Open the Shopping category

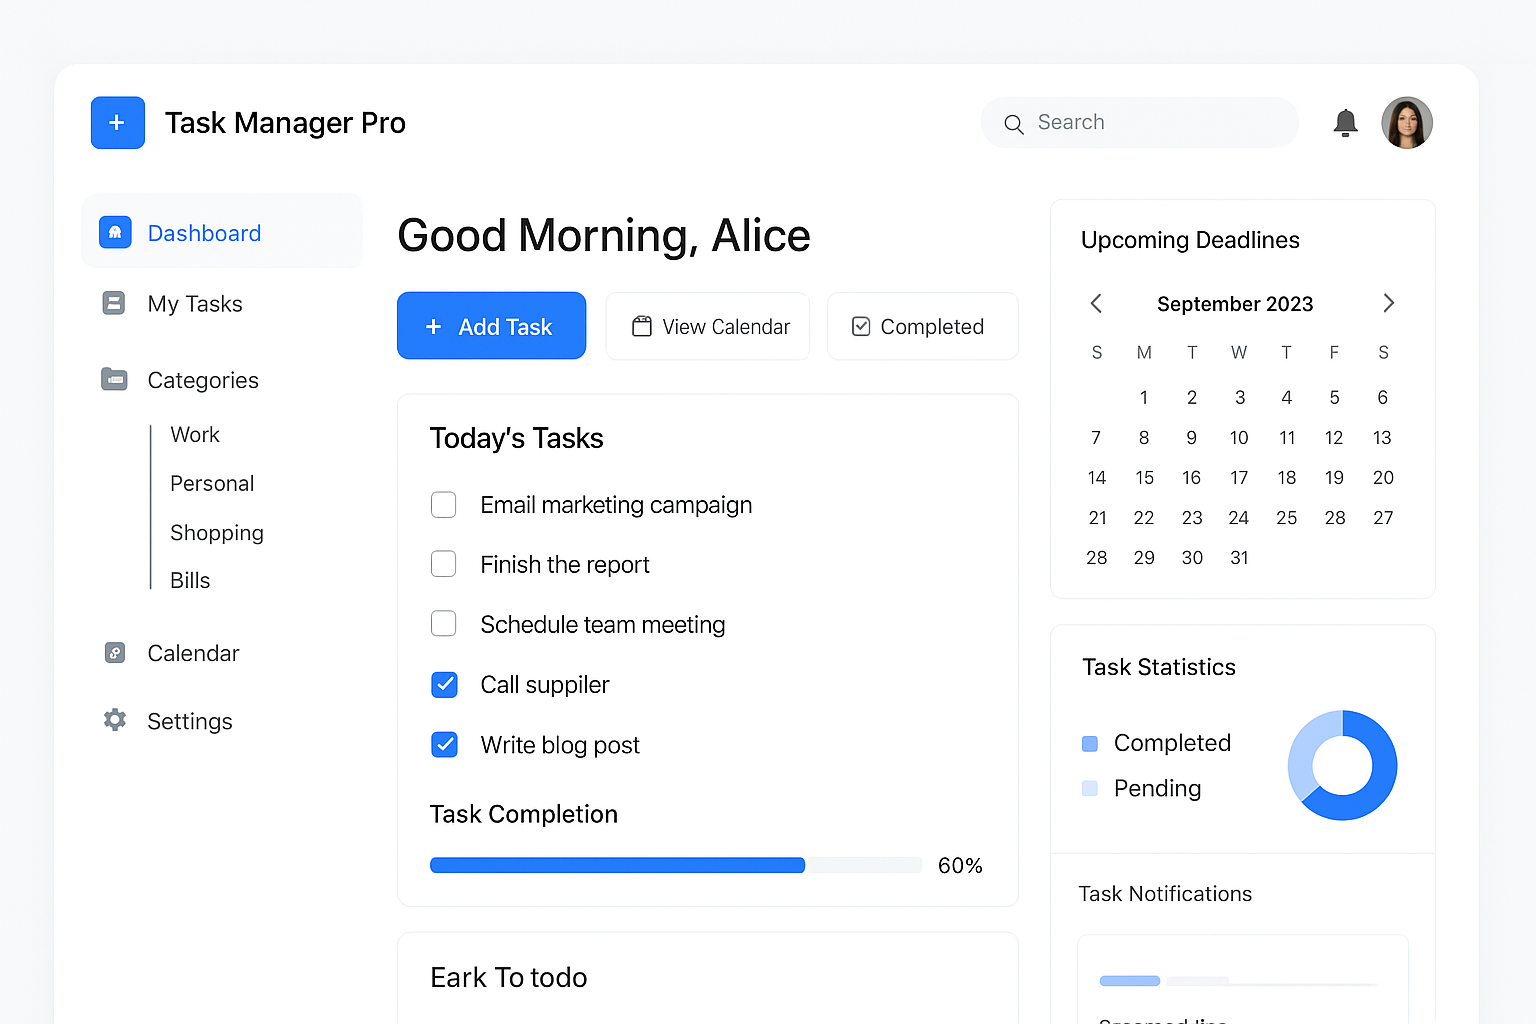[217, 533]
